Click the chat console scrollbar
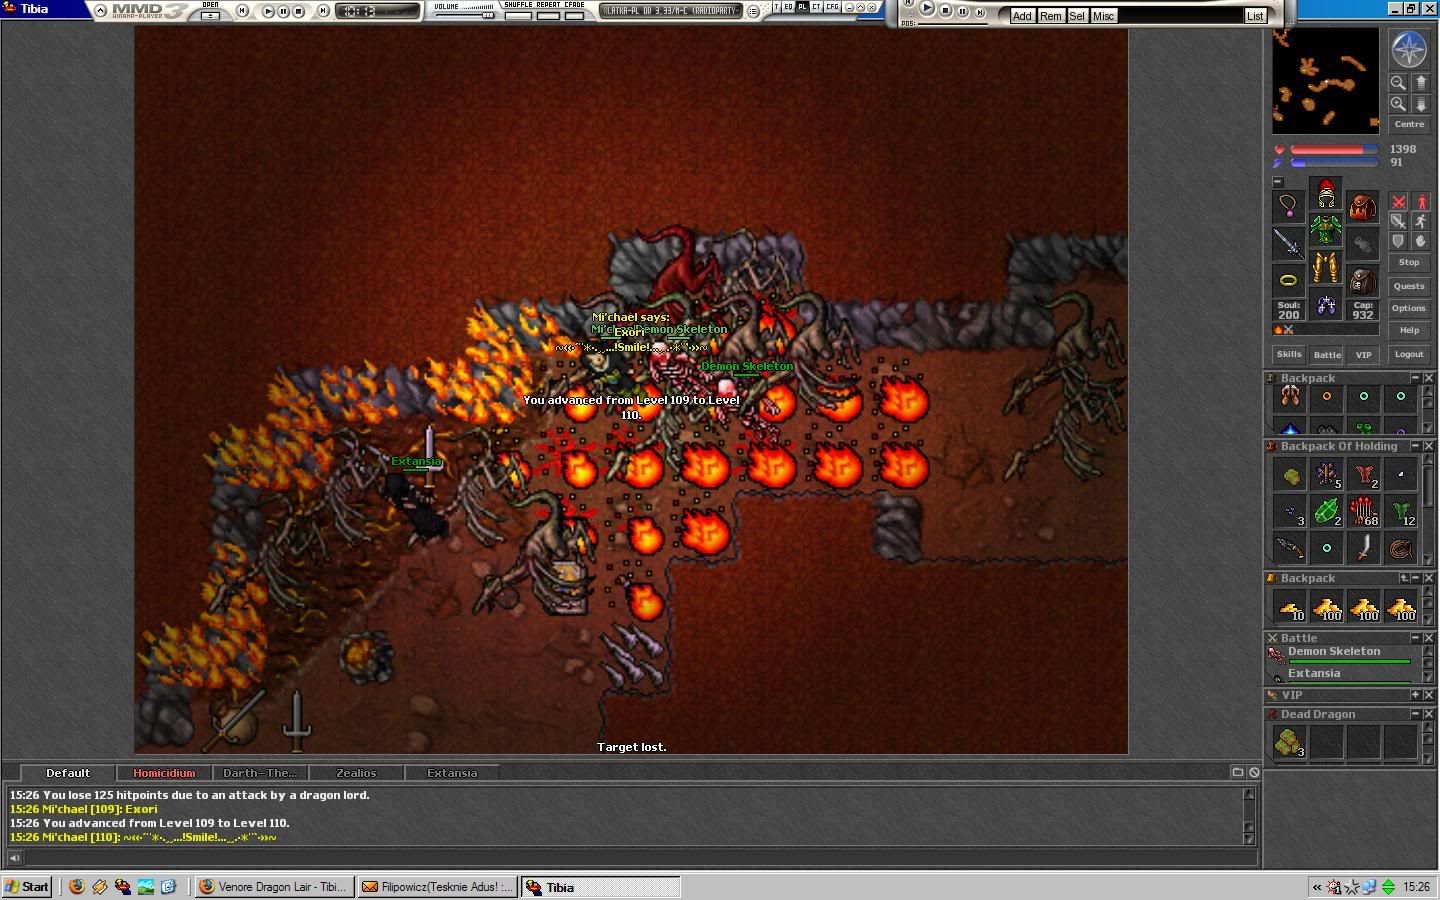1440x900 pixels. tap(1249, 816)
